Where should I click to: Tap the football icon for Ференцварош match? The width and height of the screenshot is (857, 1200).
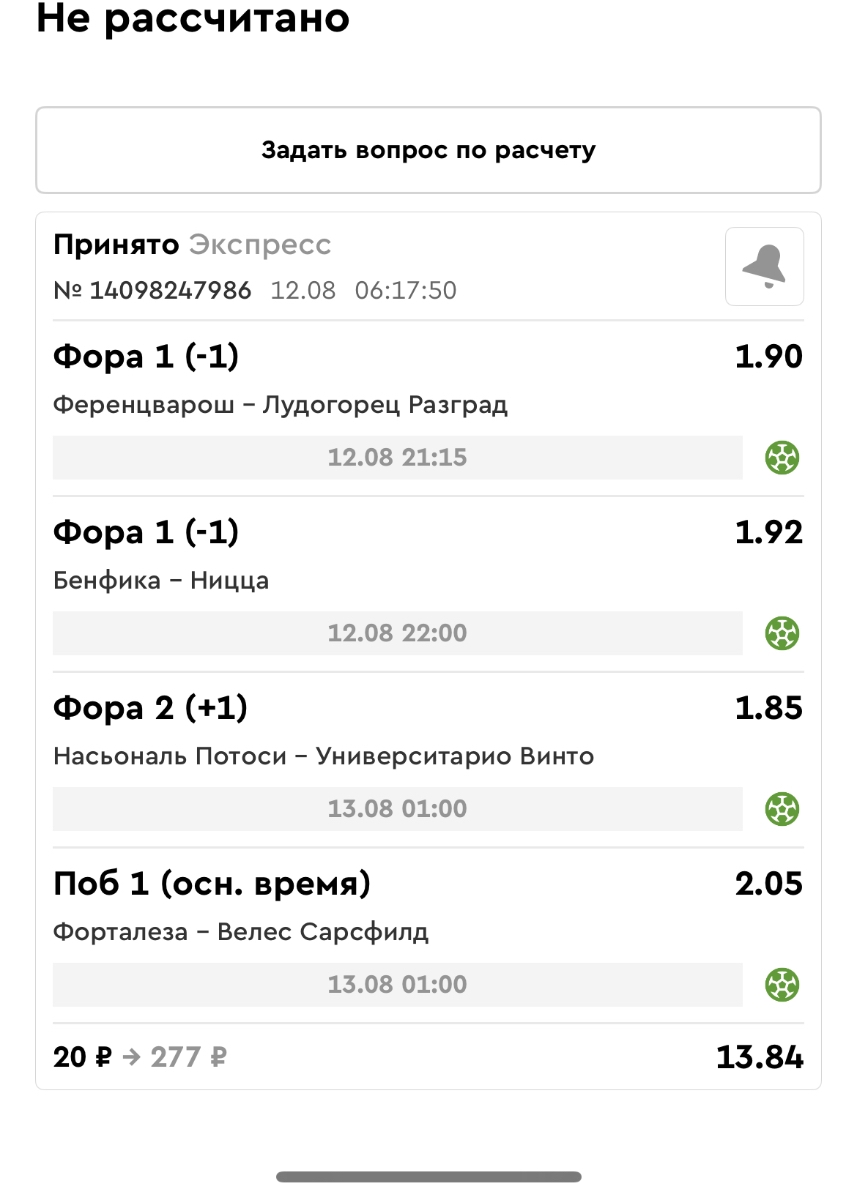(x=782, y=458)
